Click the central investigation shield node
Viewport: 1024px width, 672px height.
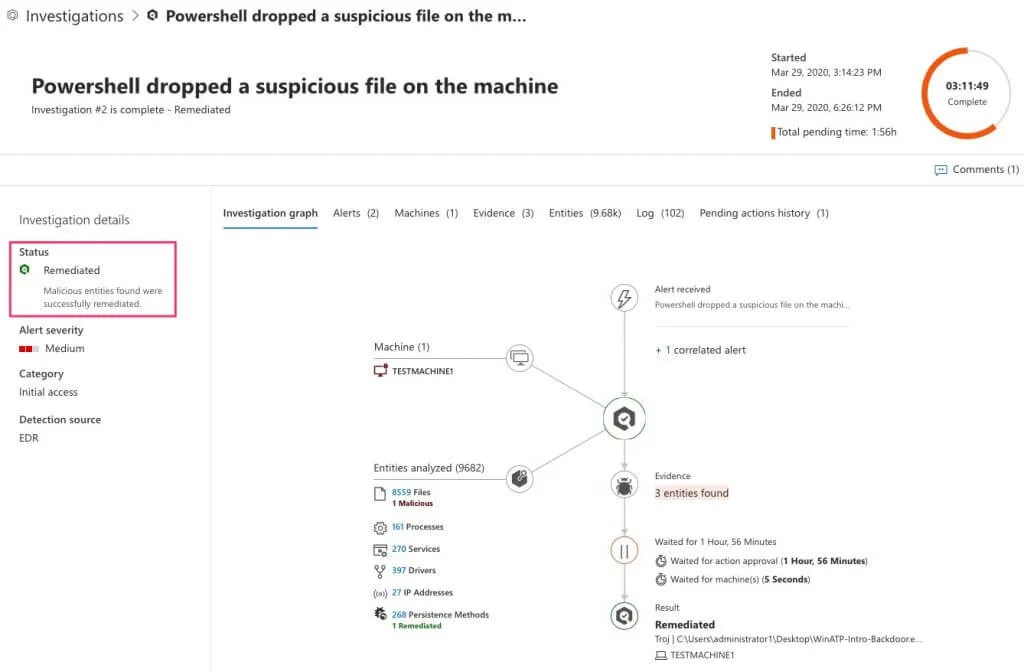pyautogui.click(x=624, y=419)
